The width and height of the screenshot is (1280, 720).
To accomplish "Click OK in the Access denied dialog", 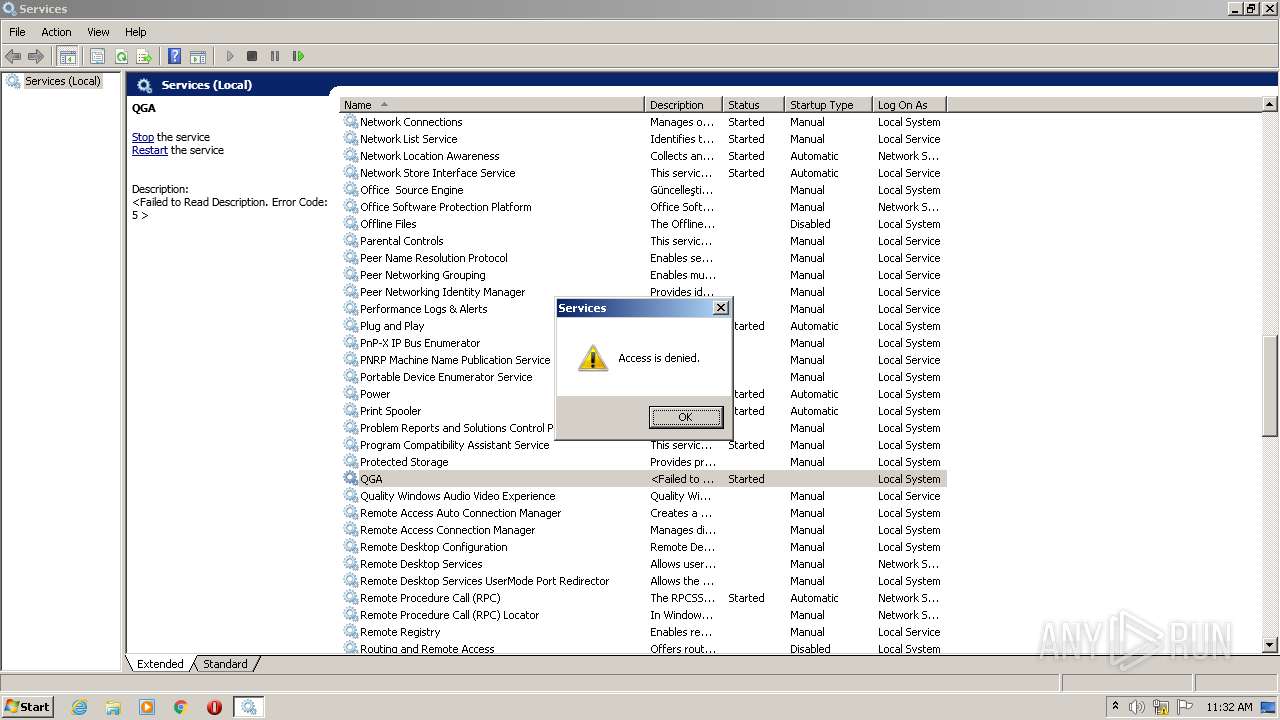I will (x=685, y=417).
